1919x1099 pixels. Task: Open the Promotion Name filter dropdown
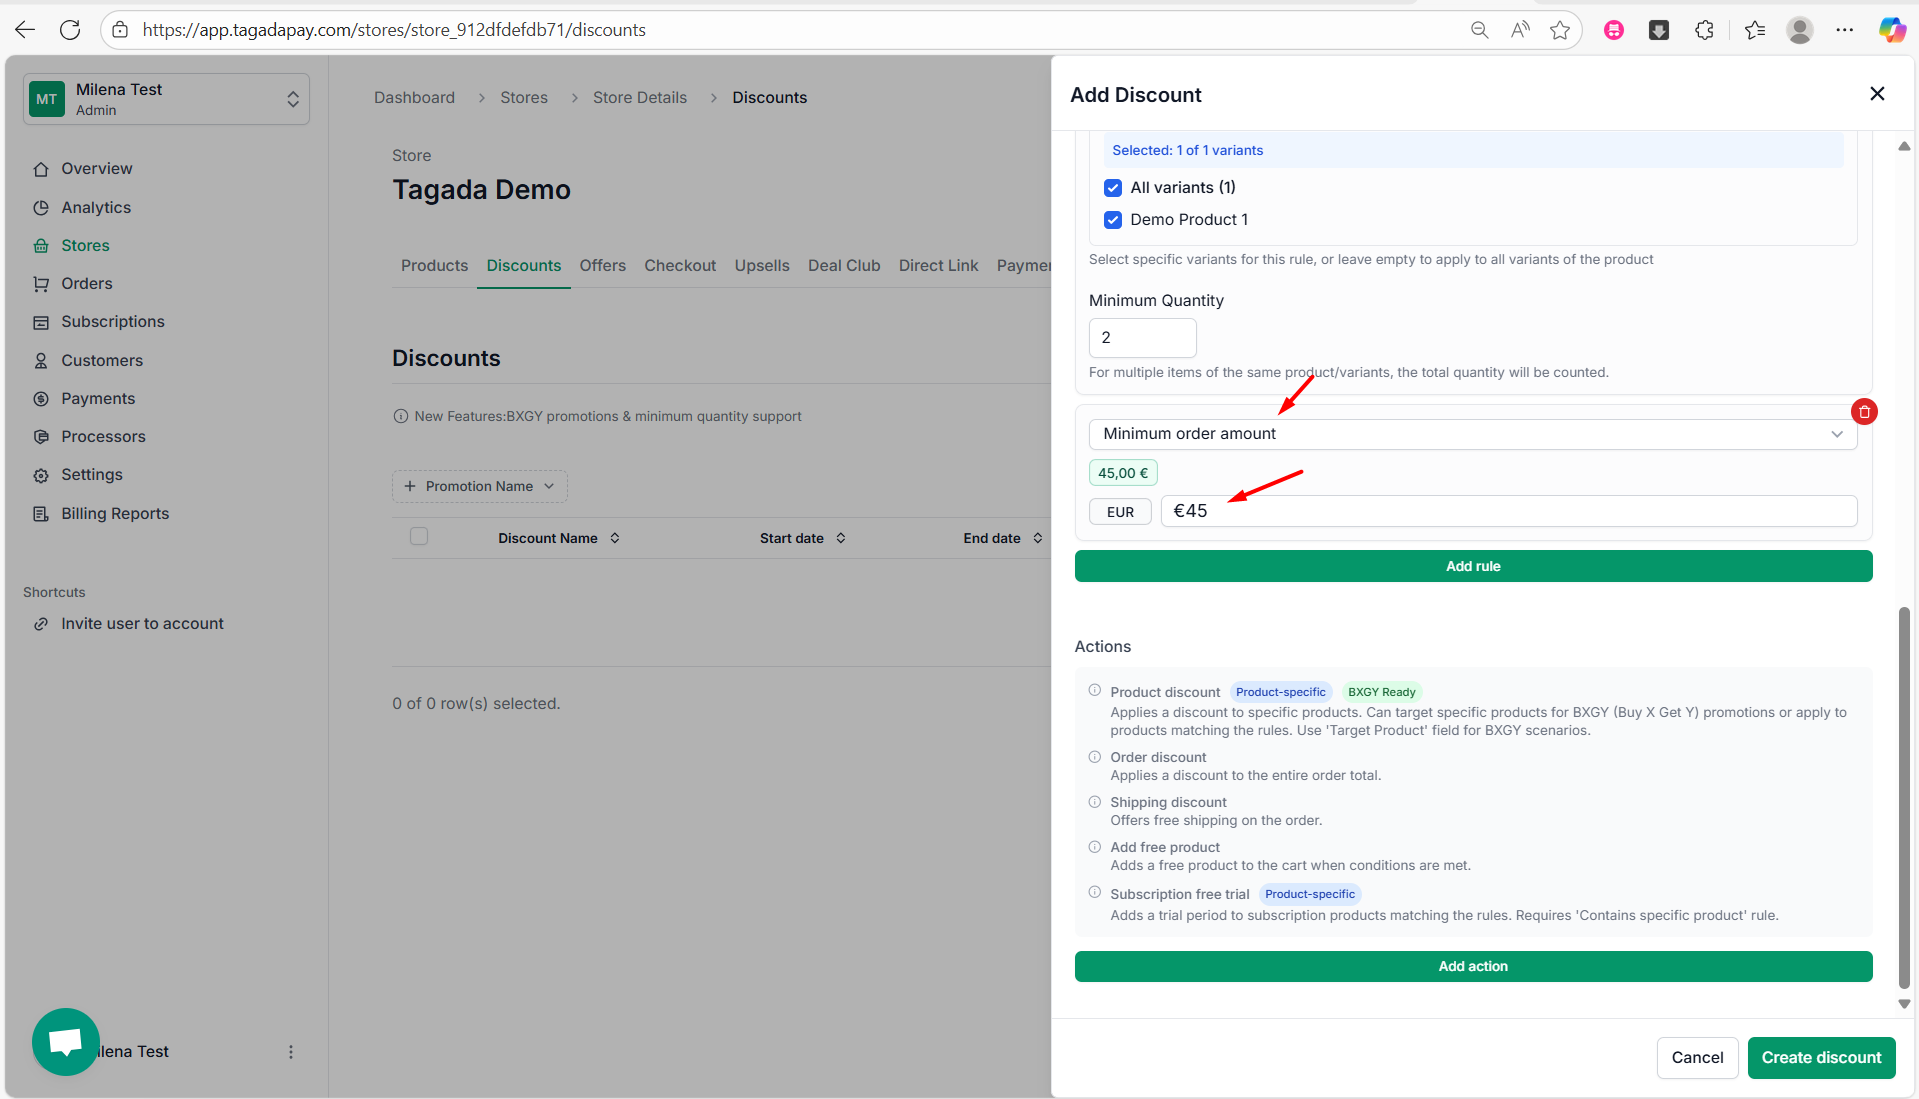(x=480, y=487)
